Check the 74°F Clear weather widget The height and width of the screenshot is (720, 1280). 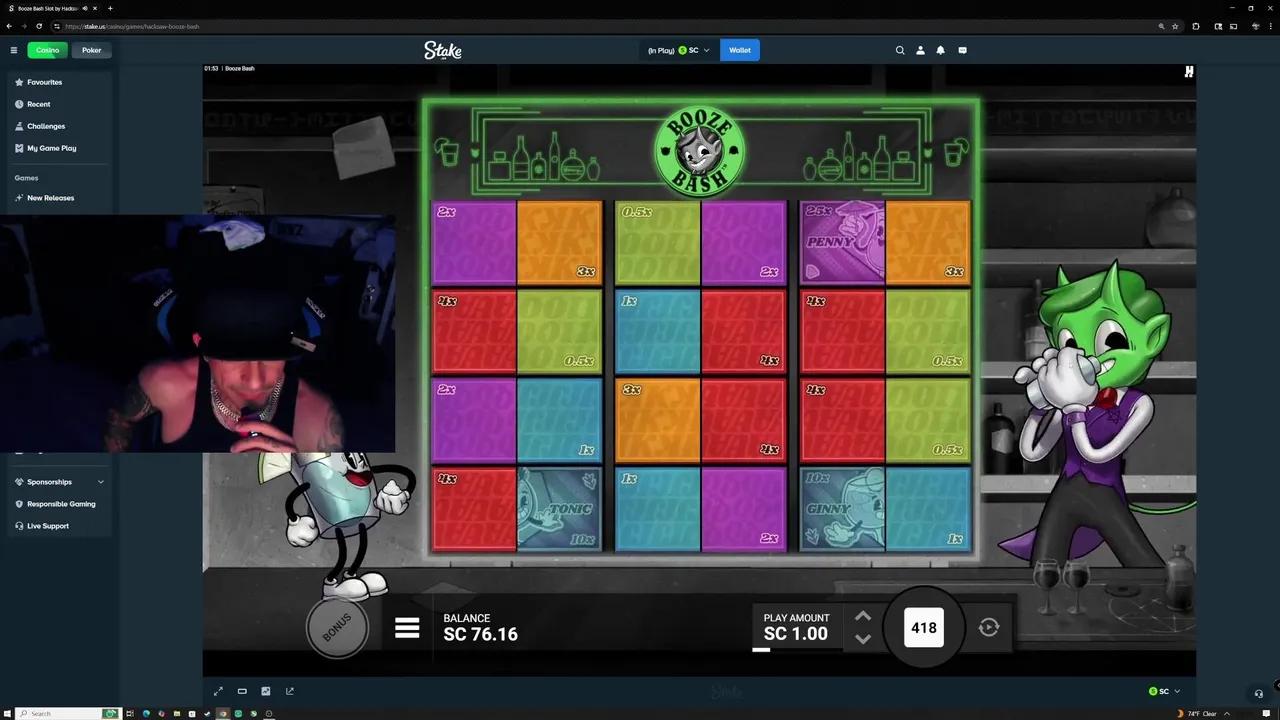pos(1197,713)
